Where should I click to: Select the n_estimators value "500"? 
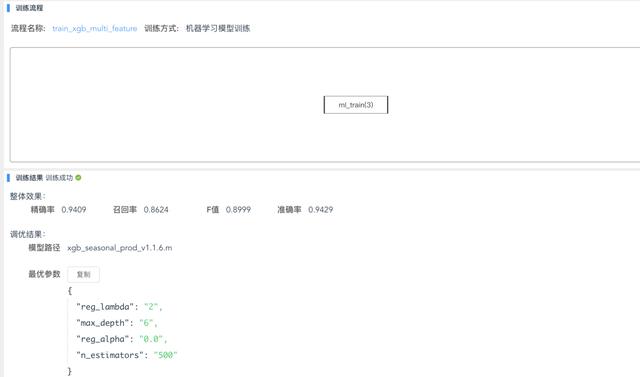tap(165, 355)
